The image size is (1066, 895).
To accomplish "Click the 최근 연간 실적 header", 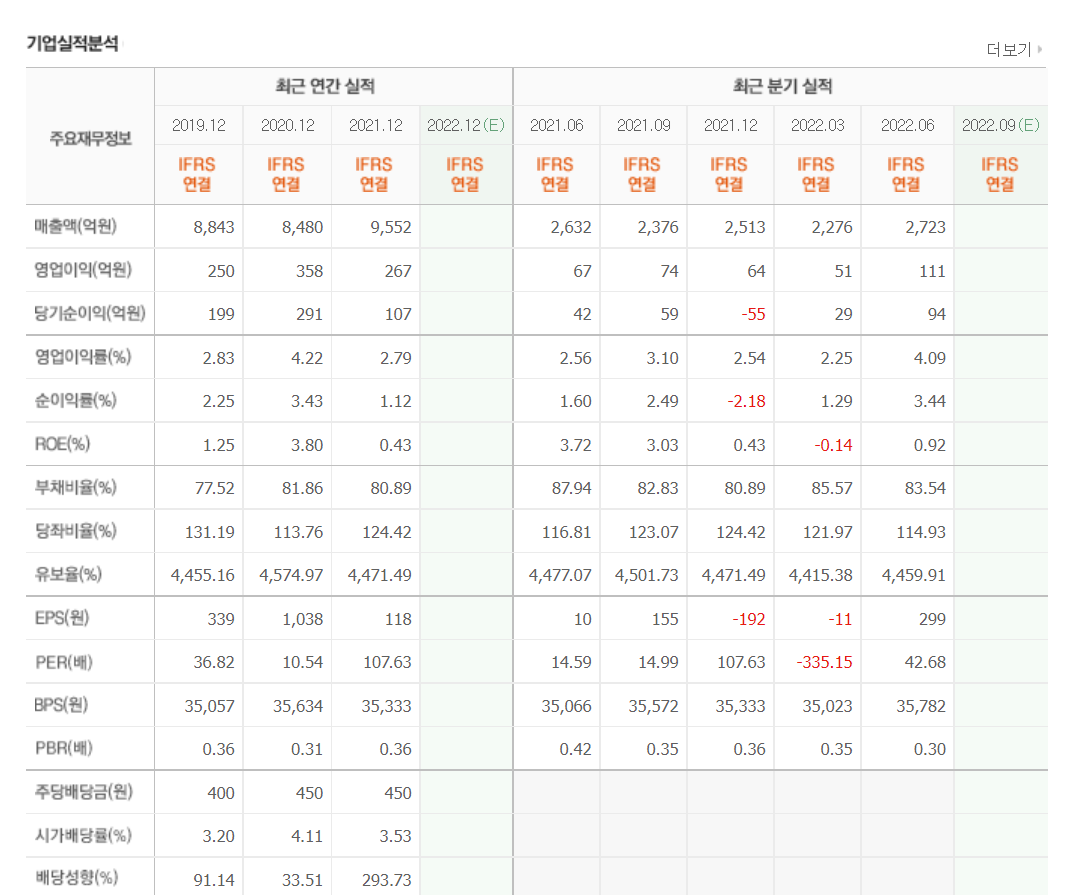I will click(325, 86).
